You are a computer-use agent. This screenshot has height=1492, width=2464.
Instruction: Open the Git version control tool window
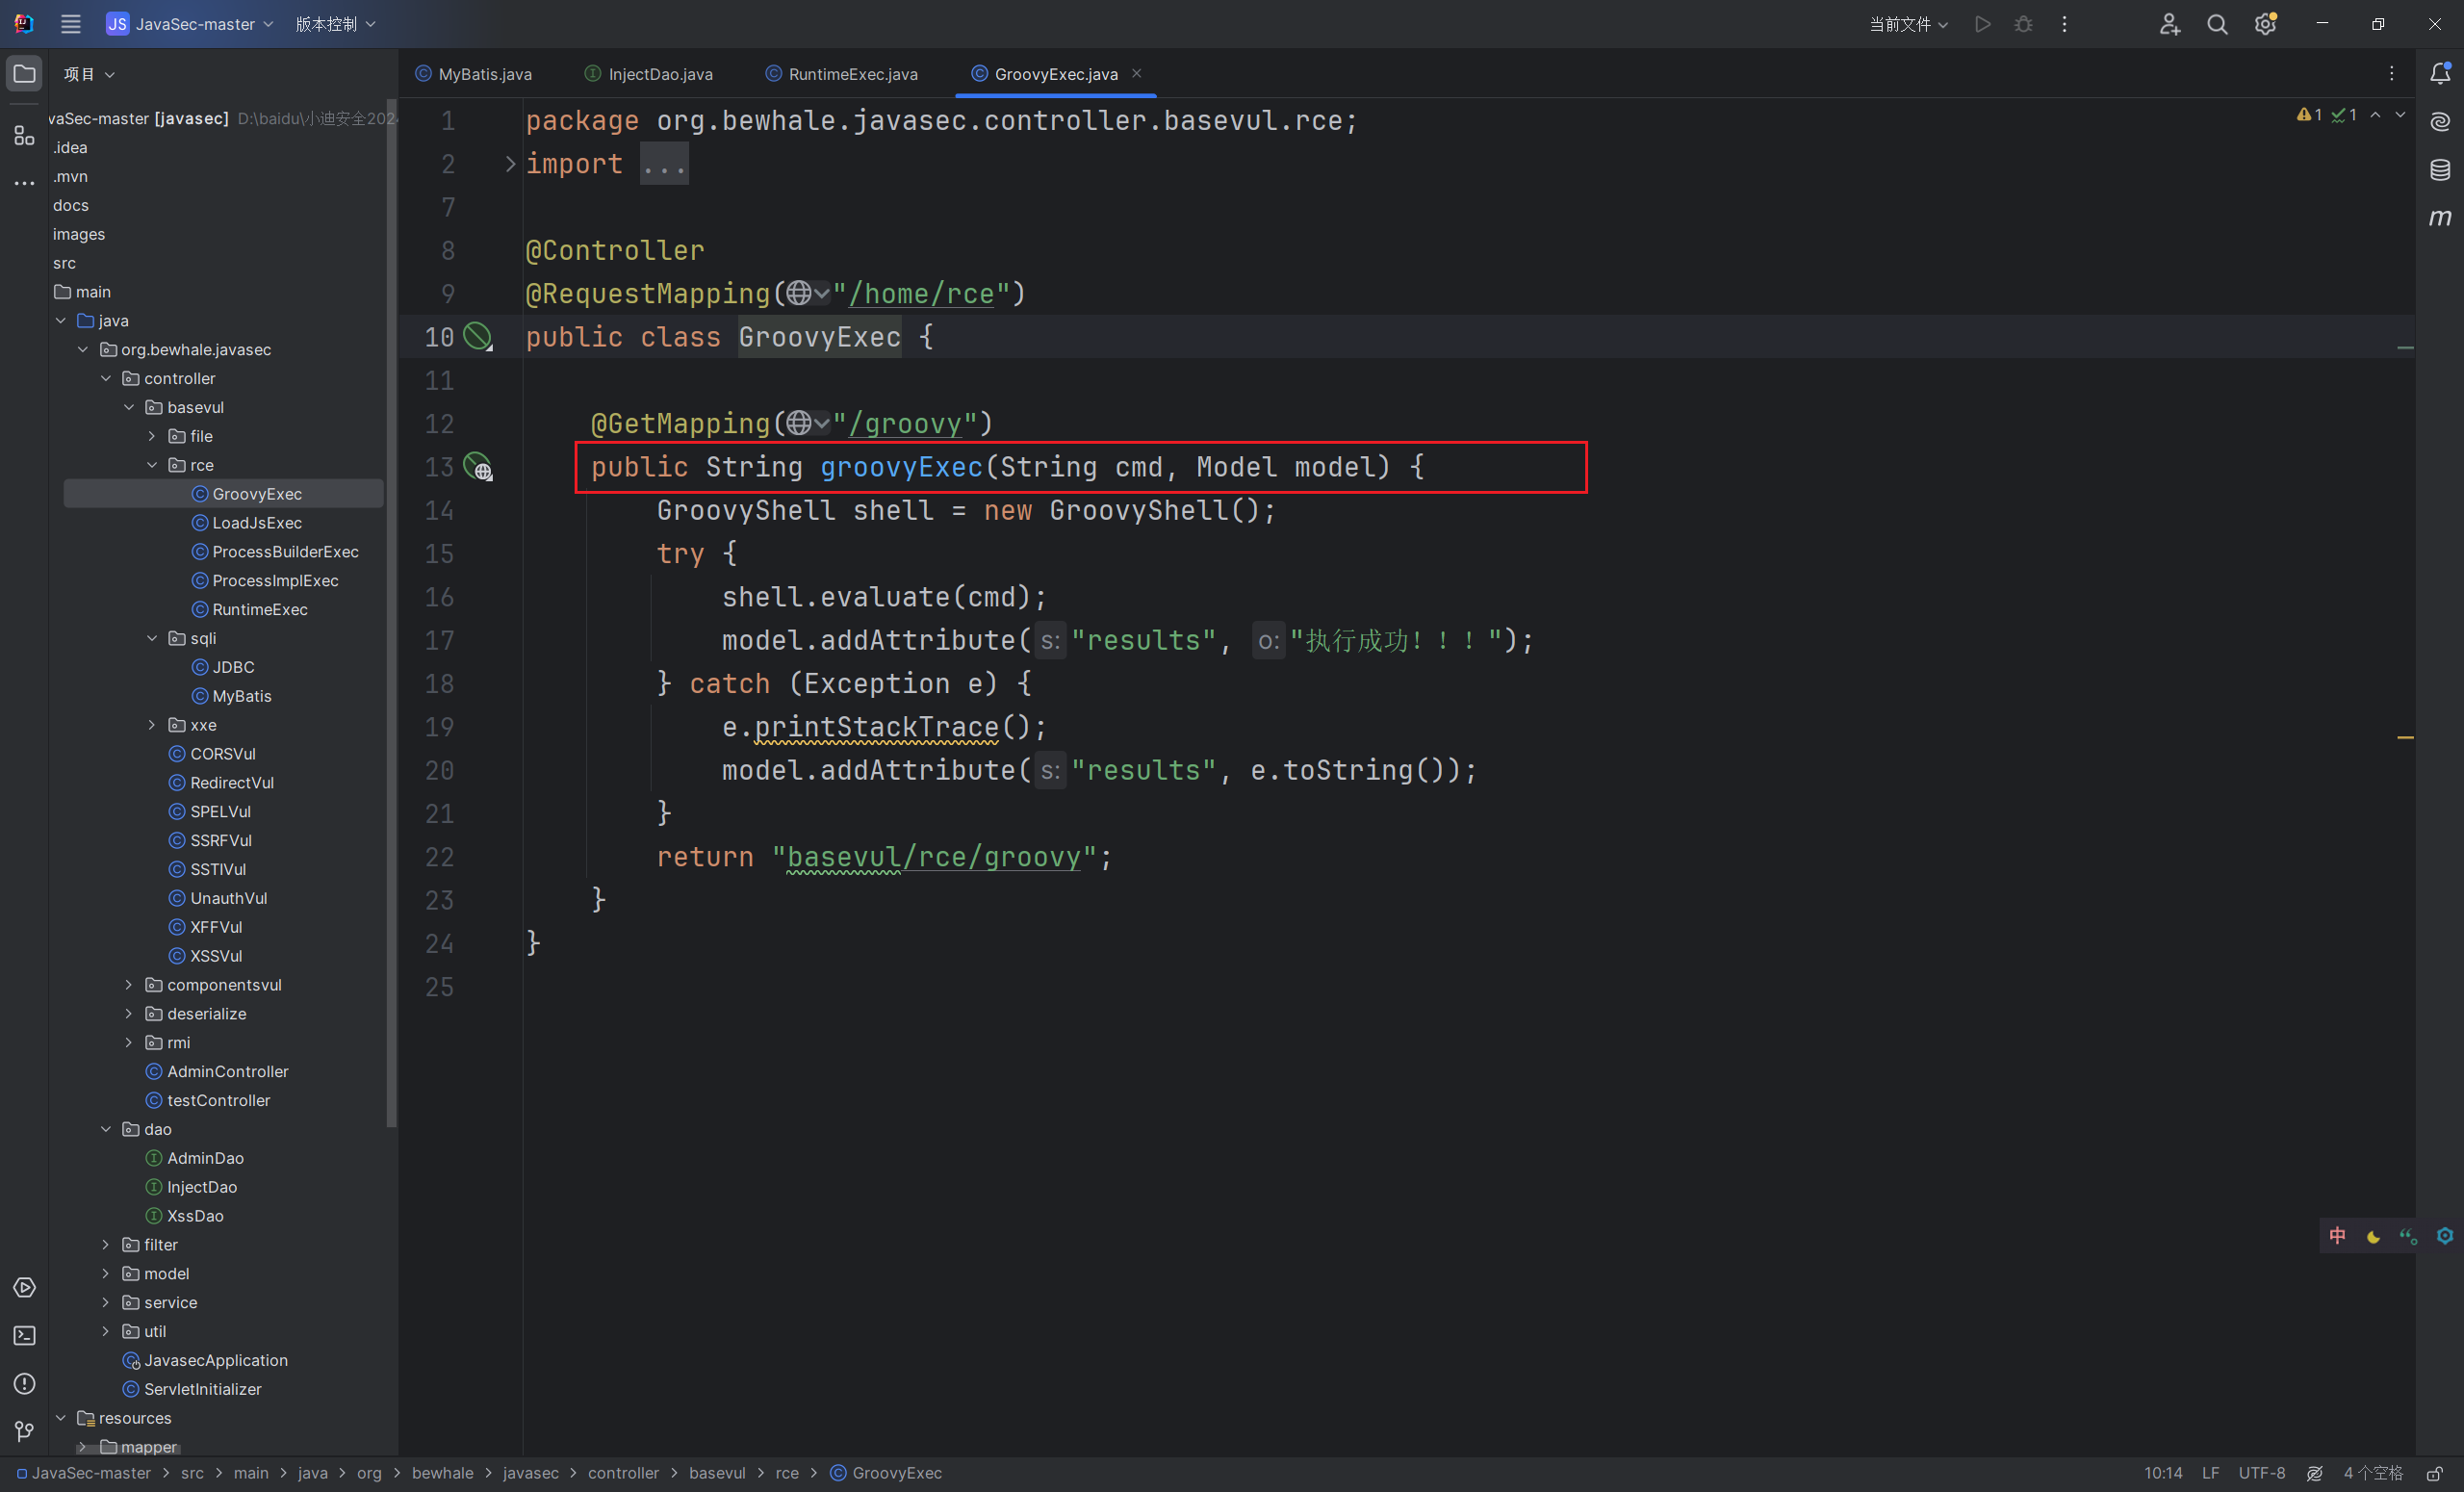[x=24, y=1432]
